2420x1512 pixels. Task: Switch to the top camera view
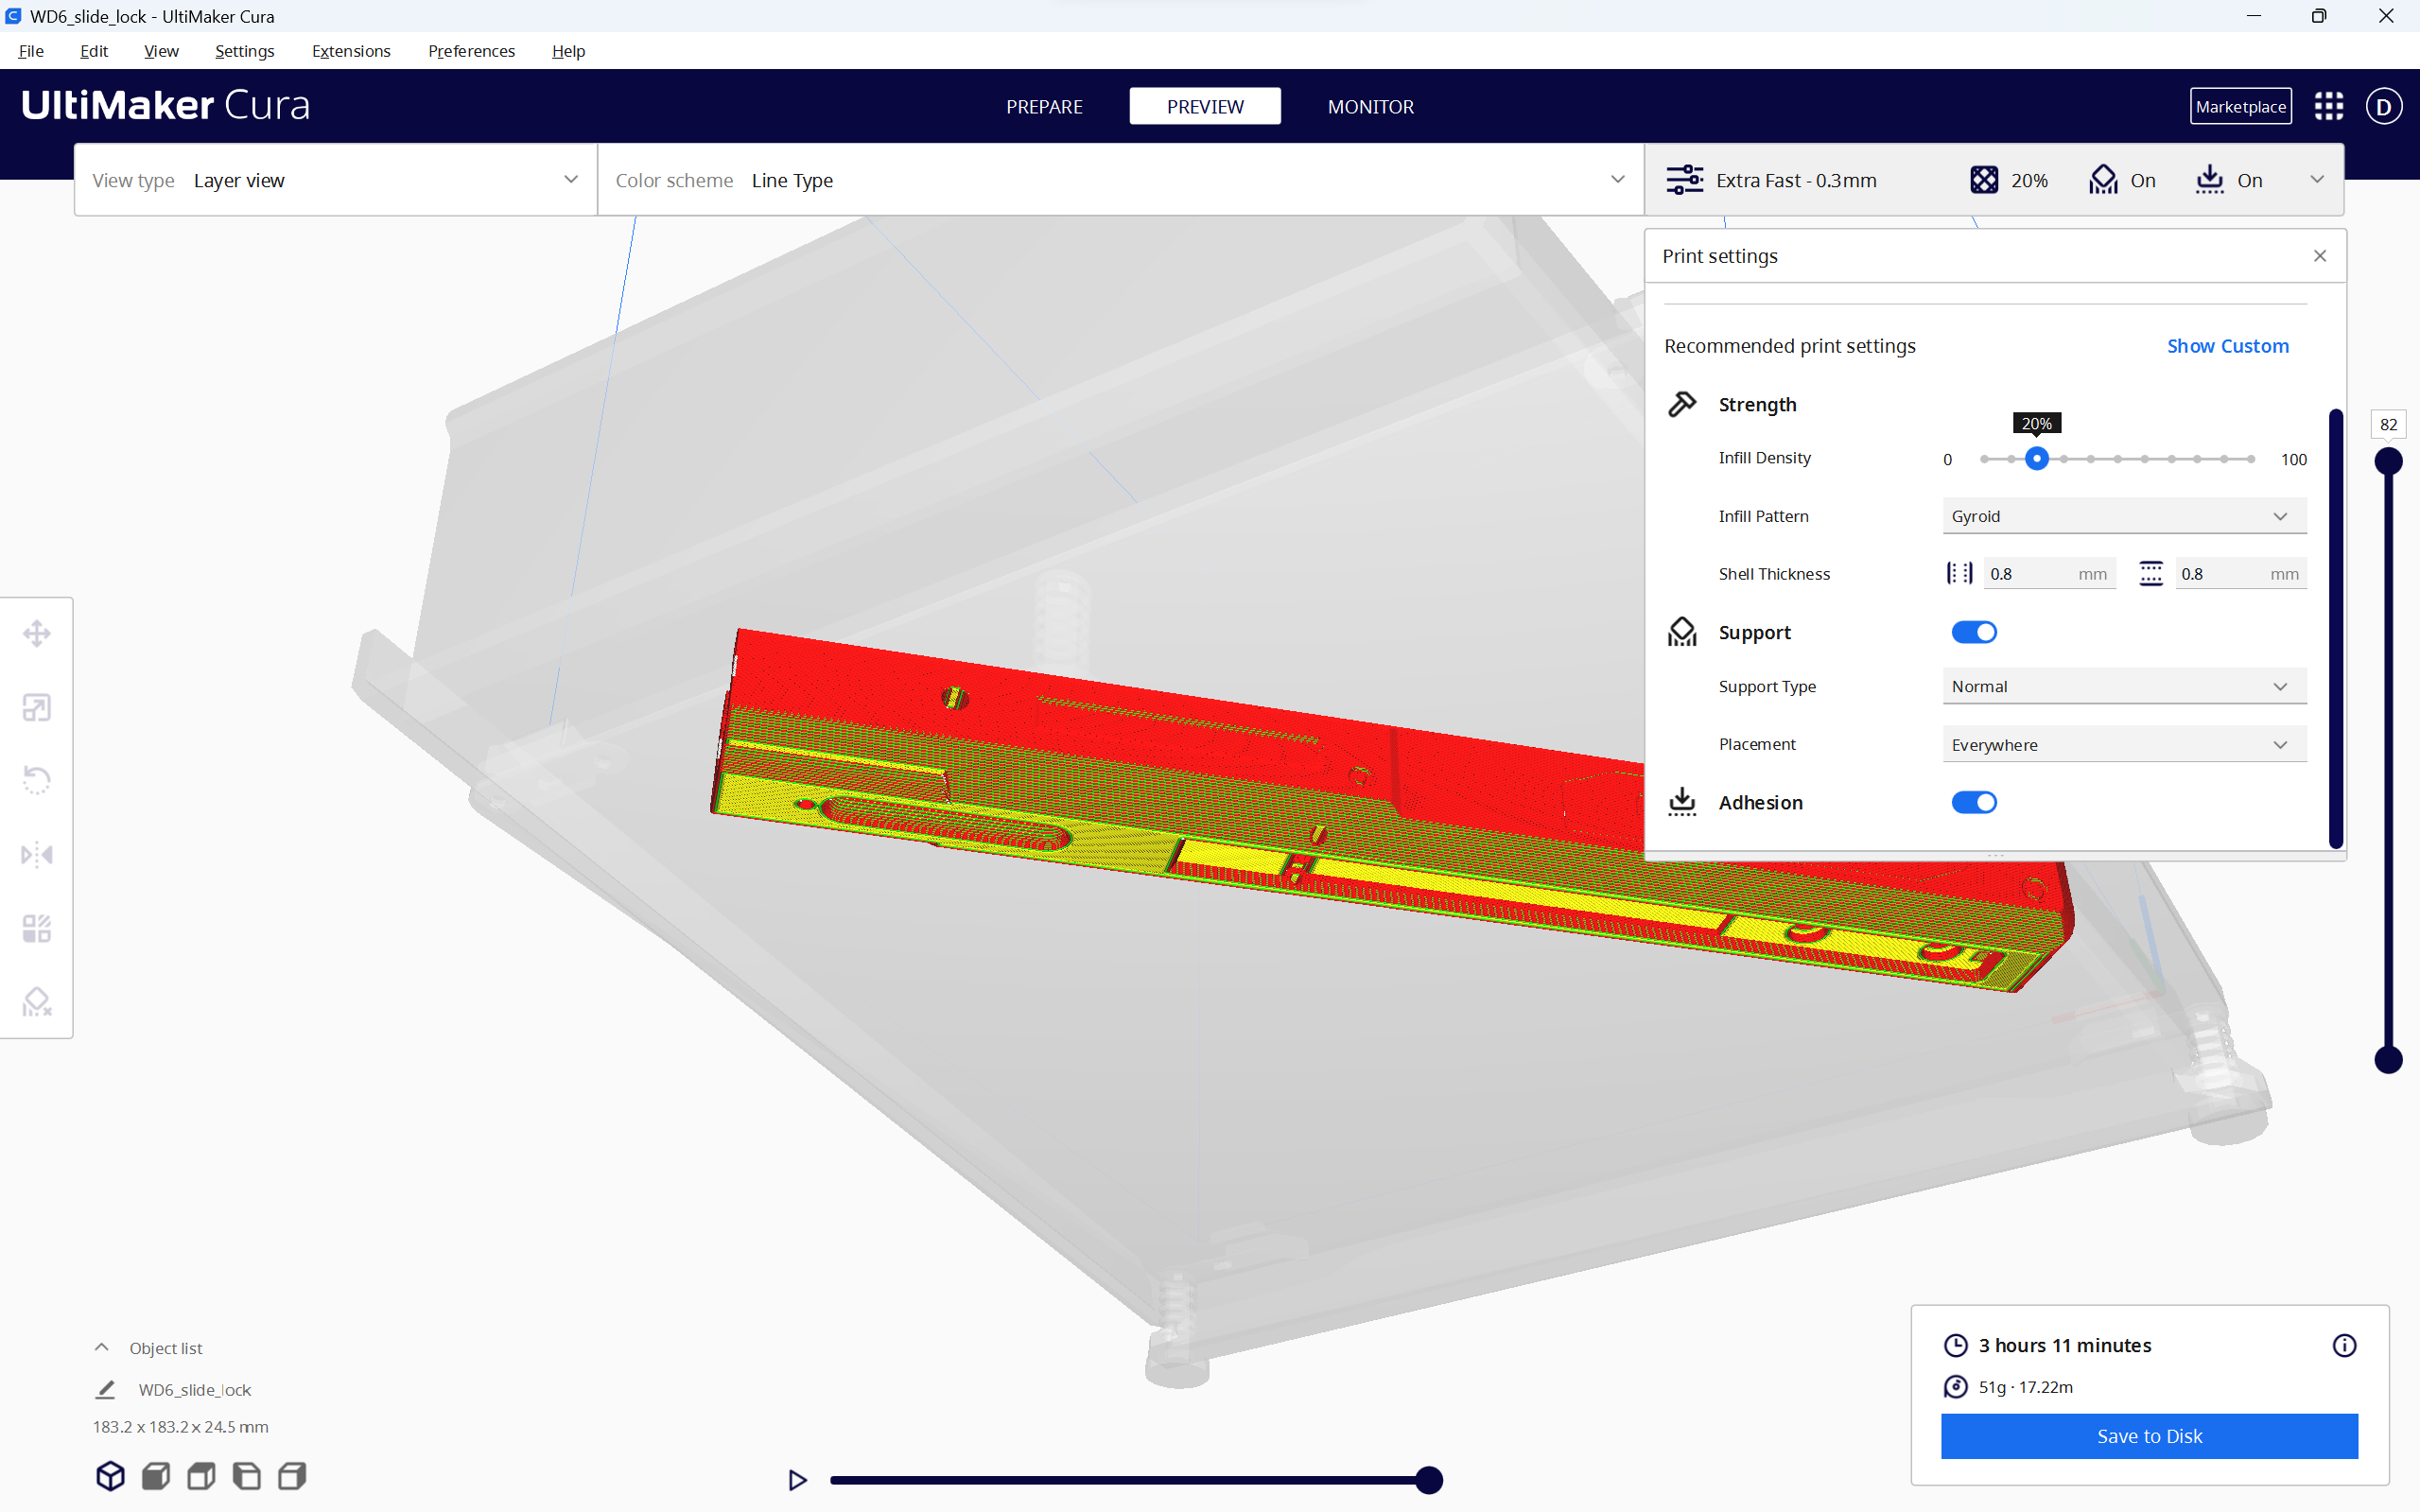201,1476
